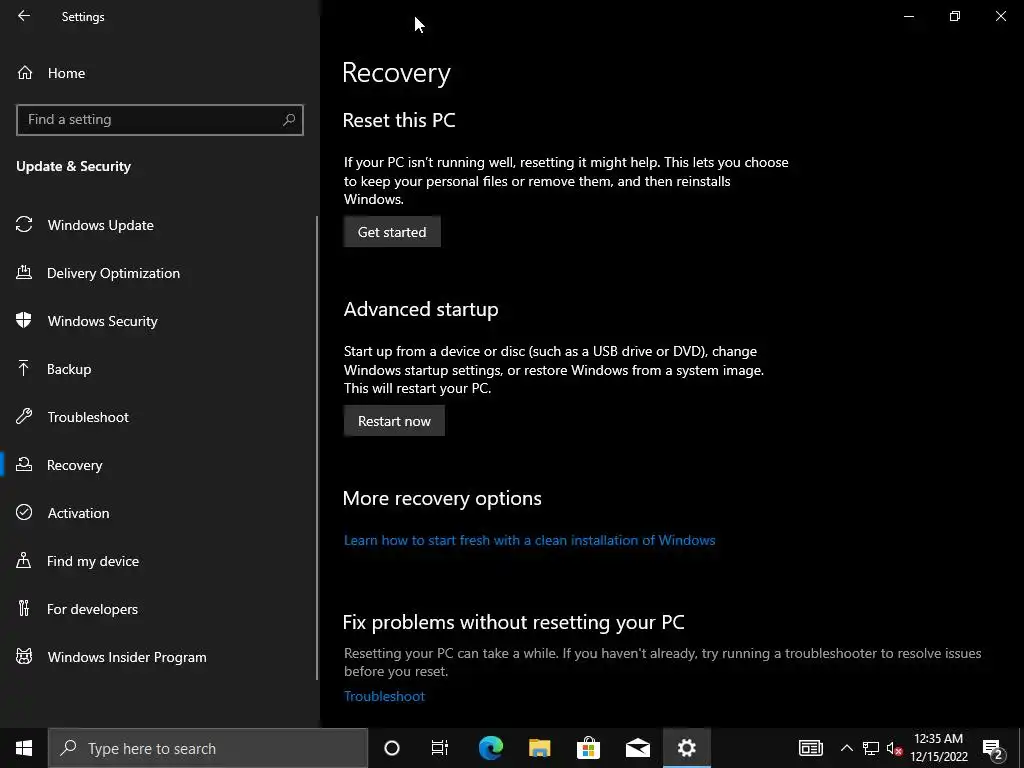1024x768 pixels.
Task: Click the Windows Security shield icon
Action: click(x=24, y=320)
